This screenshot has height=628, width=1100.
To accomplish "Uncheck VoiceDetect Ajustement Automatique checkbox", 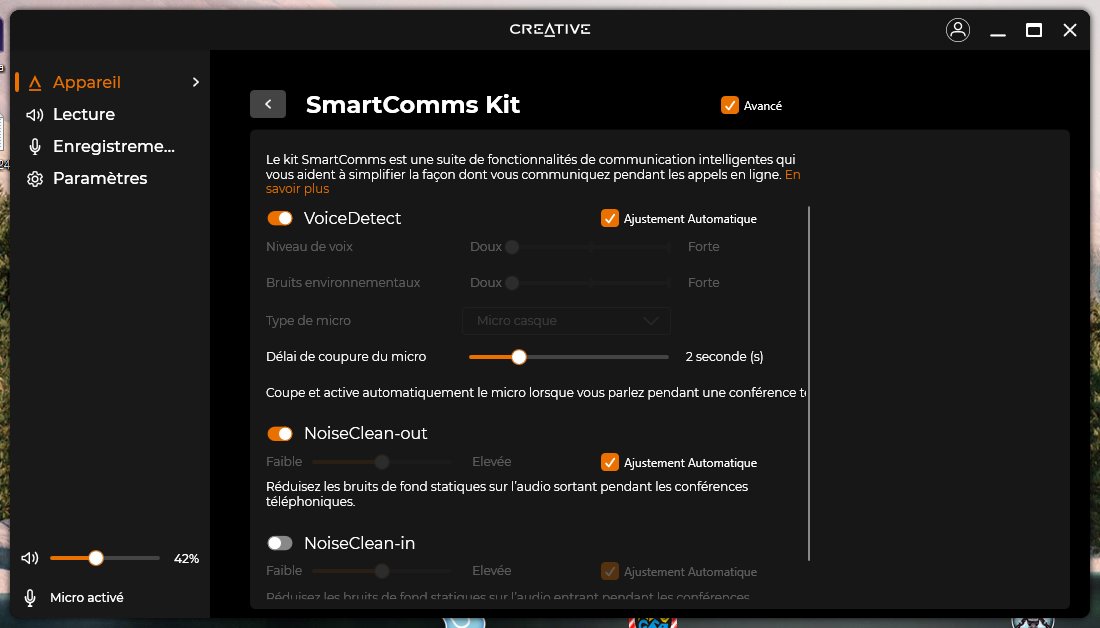I will (610, 218).
